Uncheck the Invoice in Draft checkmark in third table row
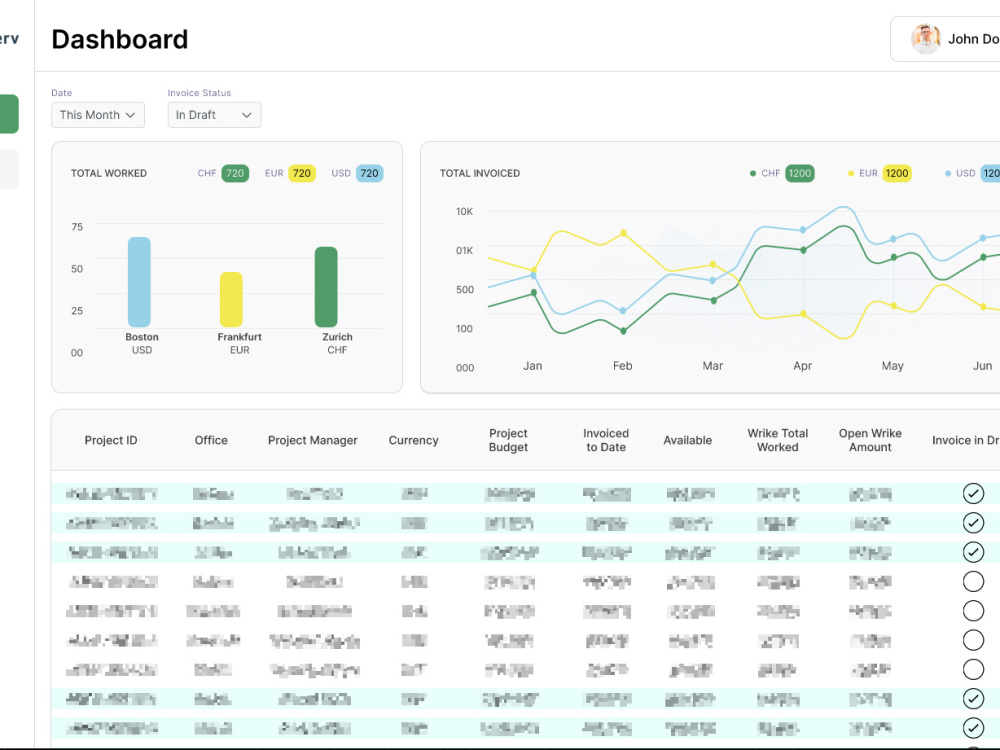This screenshot has width=1000, height=750. pos(973,552)
